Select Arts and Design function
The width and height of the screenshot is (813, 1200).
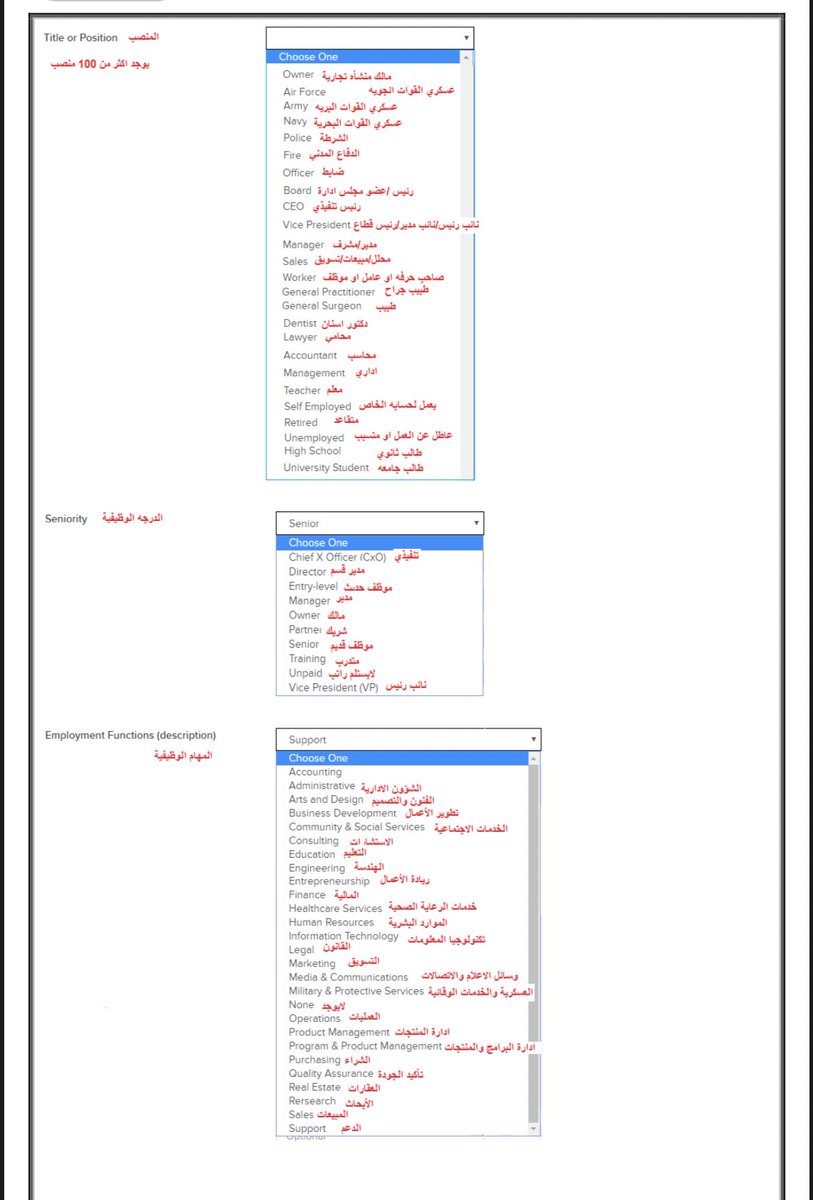click(326, 800)
